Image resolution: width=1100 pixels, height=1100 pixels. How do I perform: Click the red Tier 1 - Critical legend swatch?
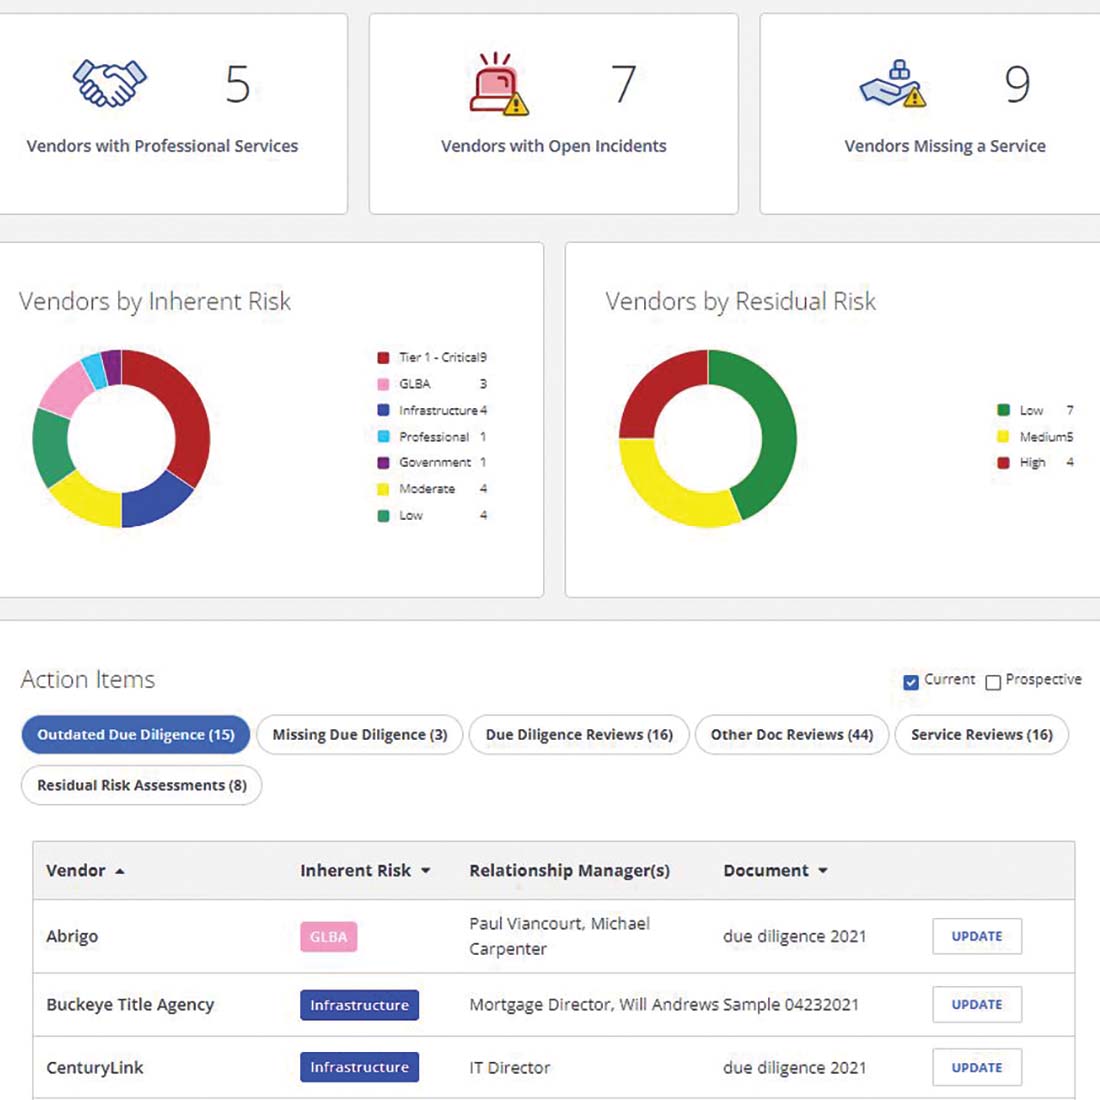click(x=383, y=358)
